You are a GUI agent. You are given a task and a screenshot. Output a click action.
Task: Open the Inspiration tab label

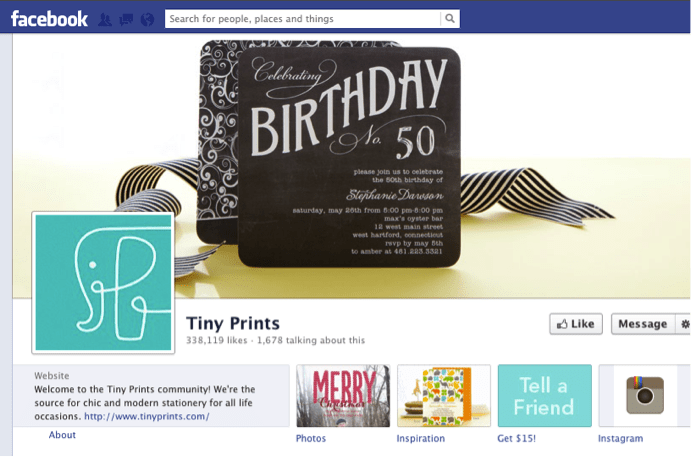pyautogui.click(x=420, y=438)
